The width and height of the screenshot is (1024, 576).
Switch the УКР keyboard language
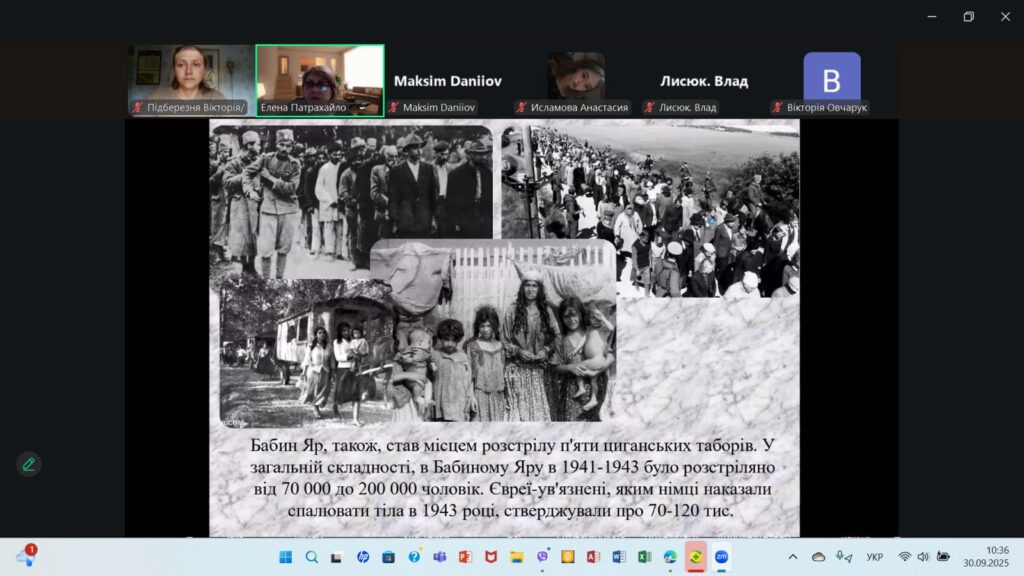[x=874, y=557]
